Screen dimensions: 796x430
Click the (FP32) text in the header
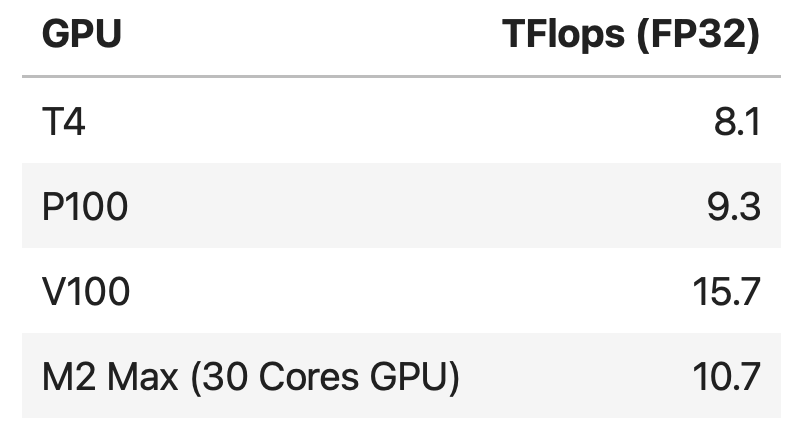point(700,36)
